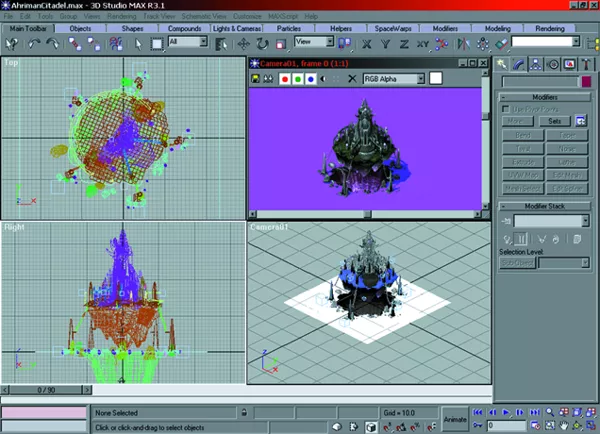Click the Mirror Selected Objects icon

[x=464, y=44]
